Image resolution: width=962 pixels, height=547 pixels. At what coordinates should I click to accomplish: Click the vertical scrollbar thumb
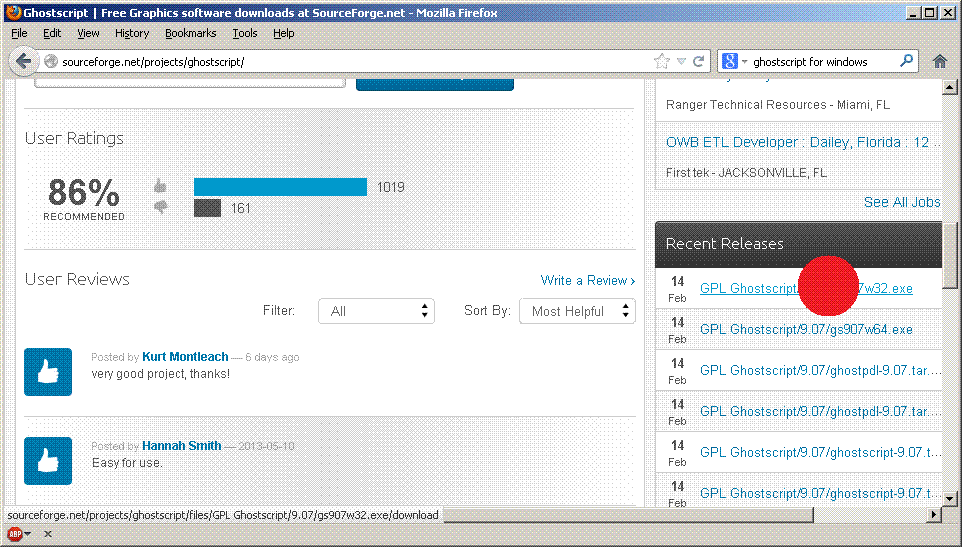coord(950,254)
